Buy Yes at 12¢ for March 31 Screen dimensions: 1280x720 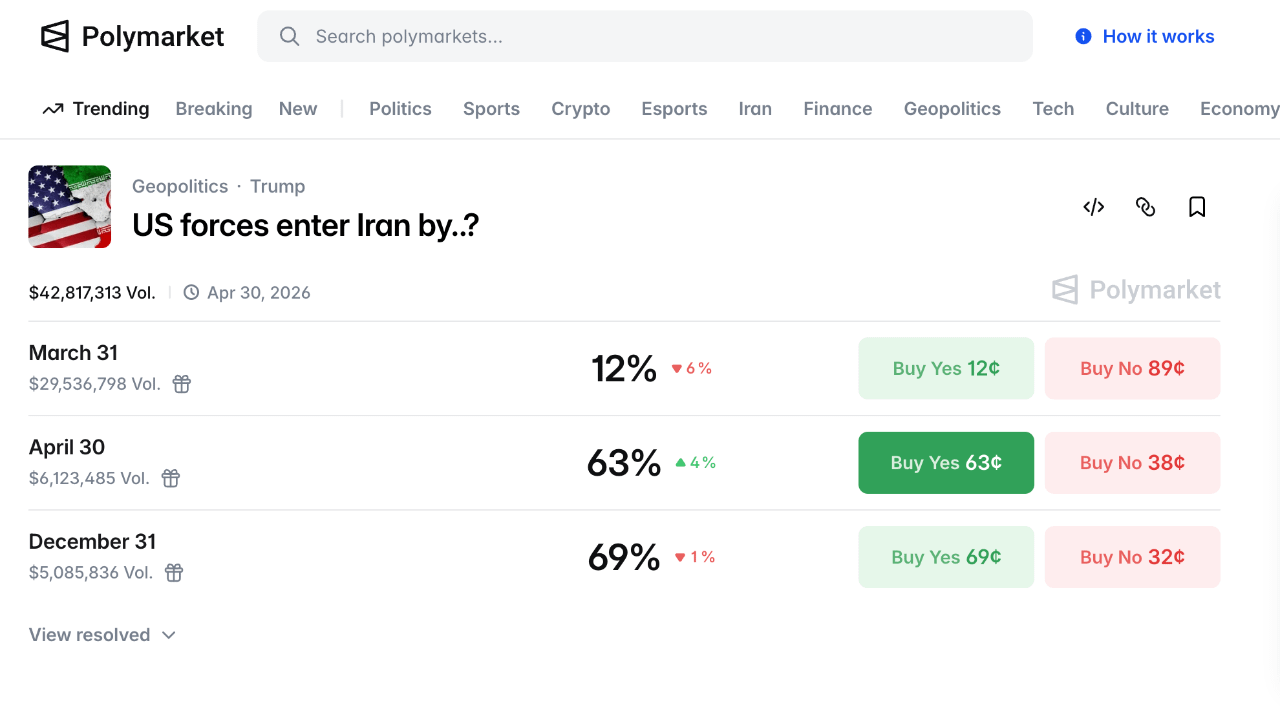pos(946,369)
